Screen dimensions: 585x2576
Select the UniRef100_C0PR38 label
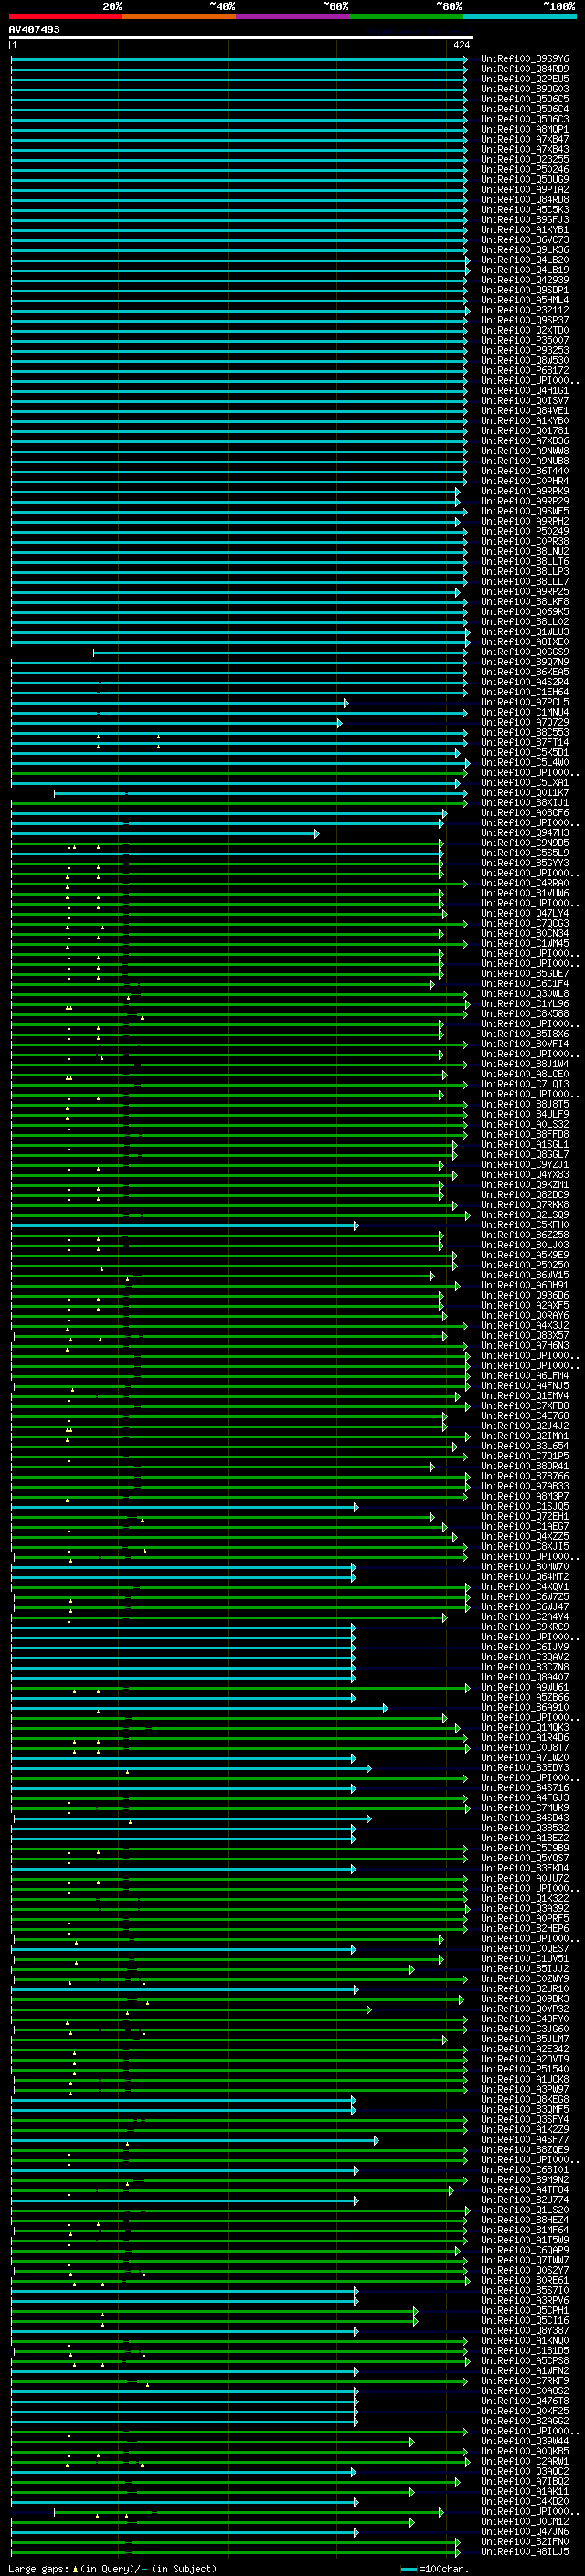coord(524,541)
